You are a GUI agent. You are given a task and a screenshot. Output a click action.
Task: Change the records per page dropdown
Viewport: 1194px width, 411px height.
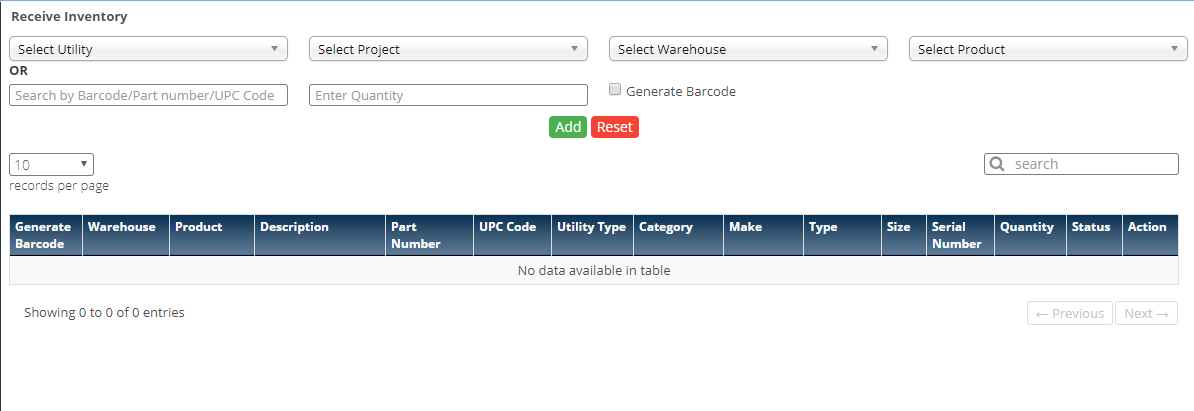tap(51, 165)
